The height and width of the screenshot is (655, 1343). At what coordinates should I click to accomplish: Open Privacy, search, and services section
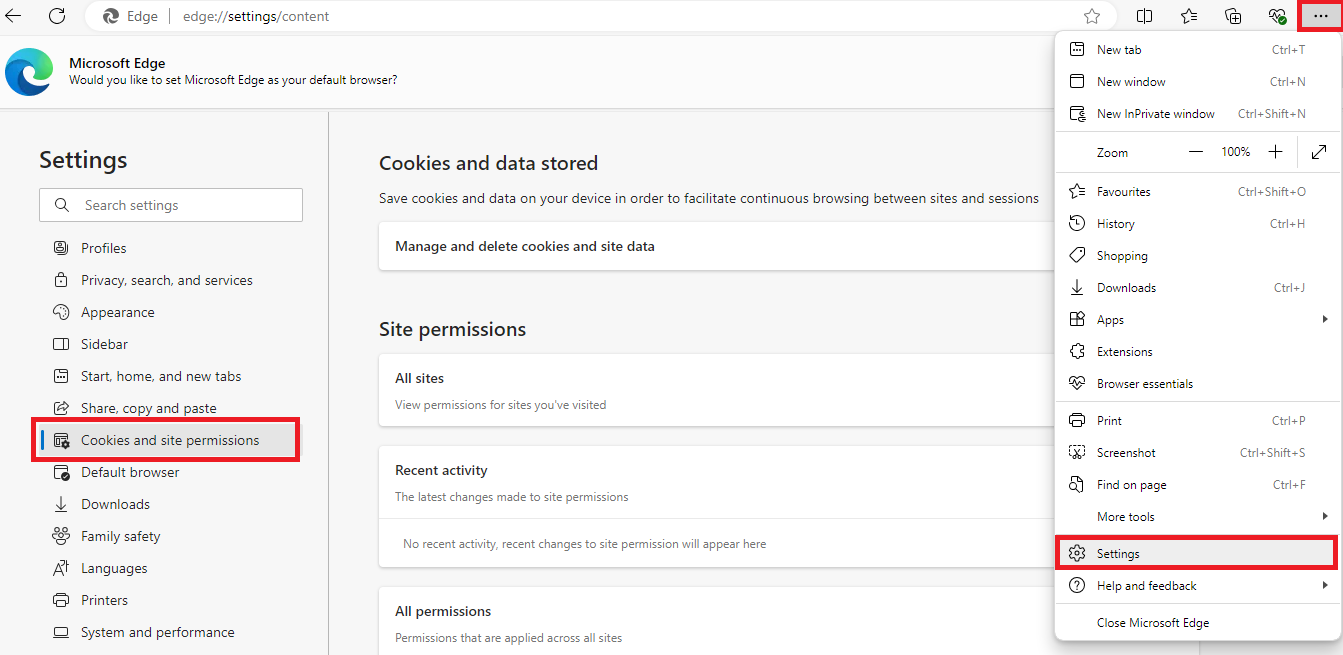tap(166, 281)
